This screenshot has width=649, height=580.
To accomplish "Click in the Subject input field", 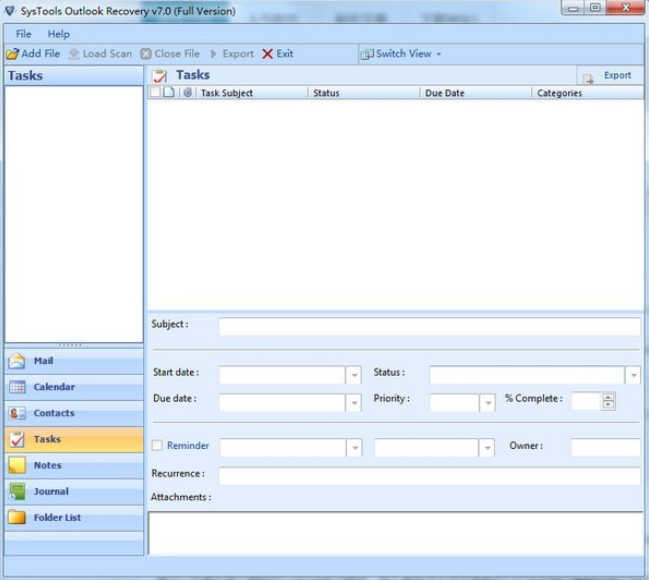I will (429, 327).
